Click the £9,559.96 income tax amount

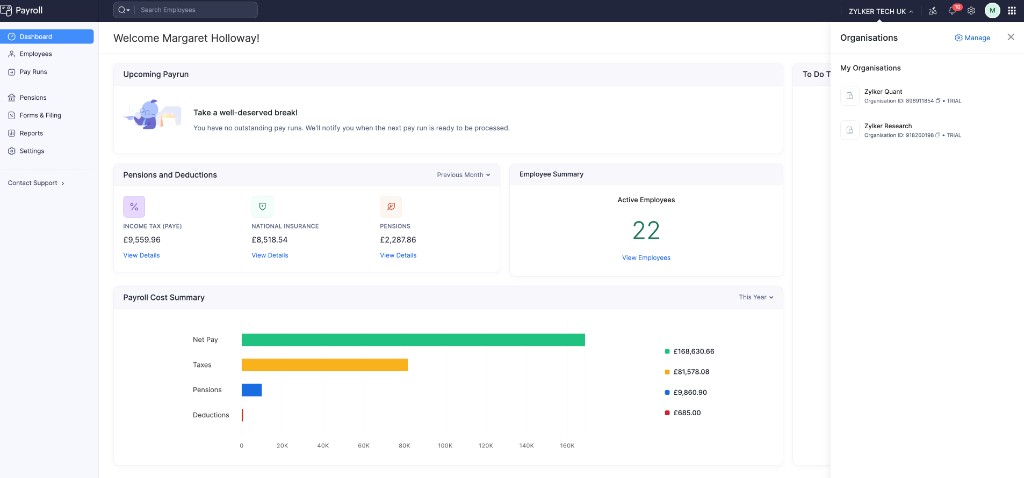142,240
